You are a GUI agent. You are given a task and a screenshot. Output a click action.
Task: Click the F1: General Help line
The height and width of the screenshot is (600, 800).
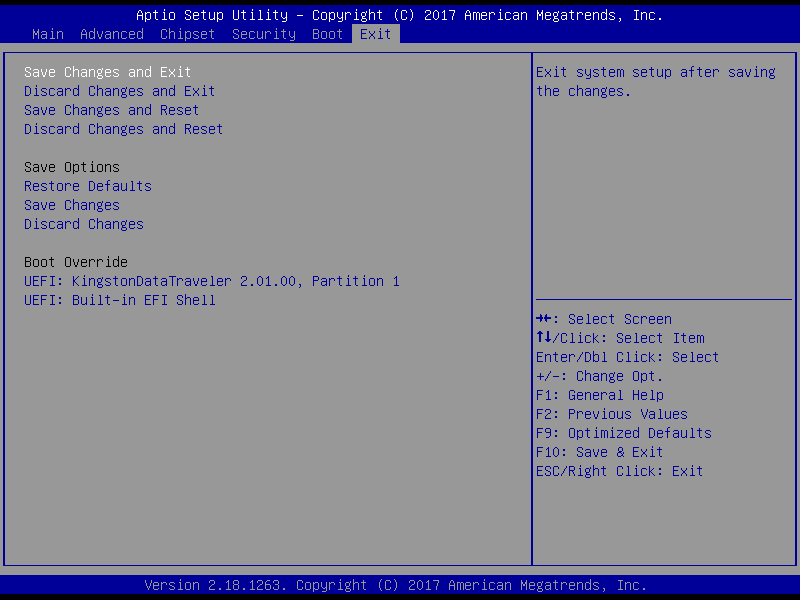tap(600, 395)
